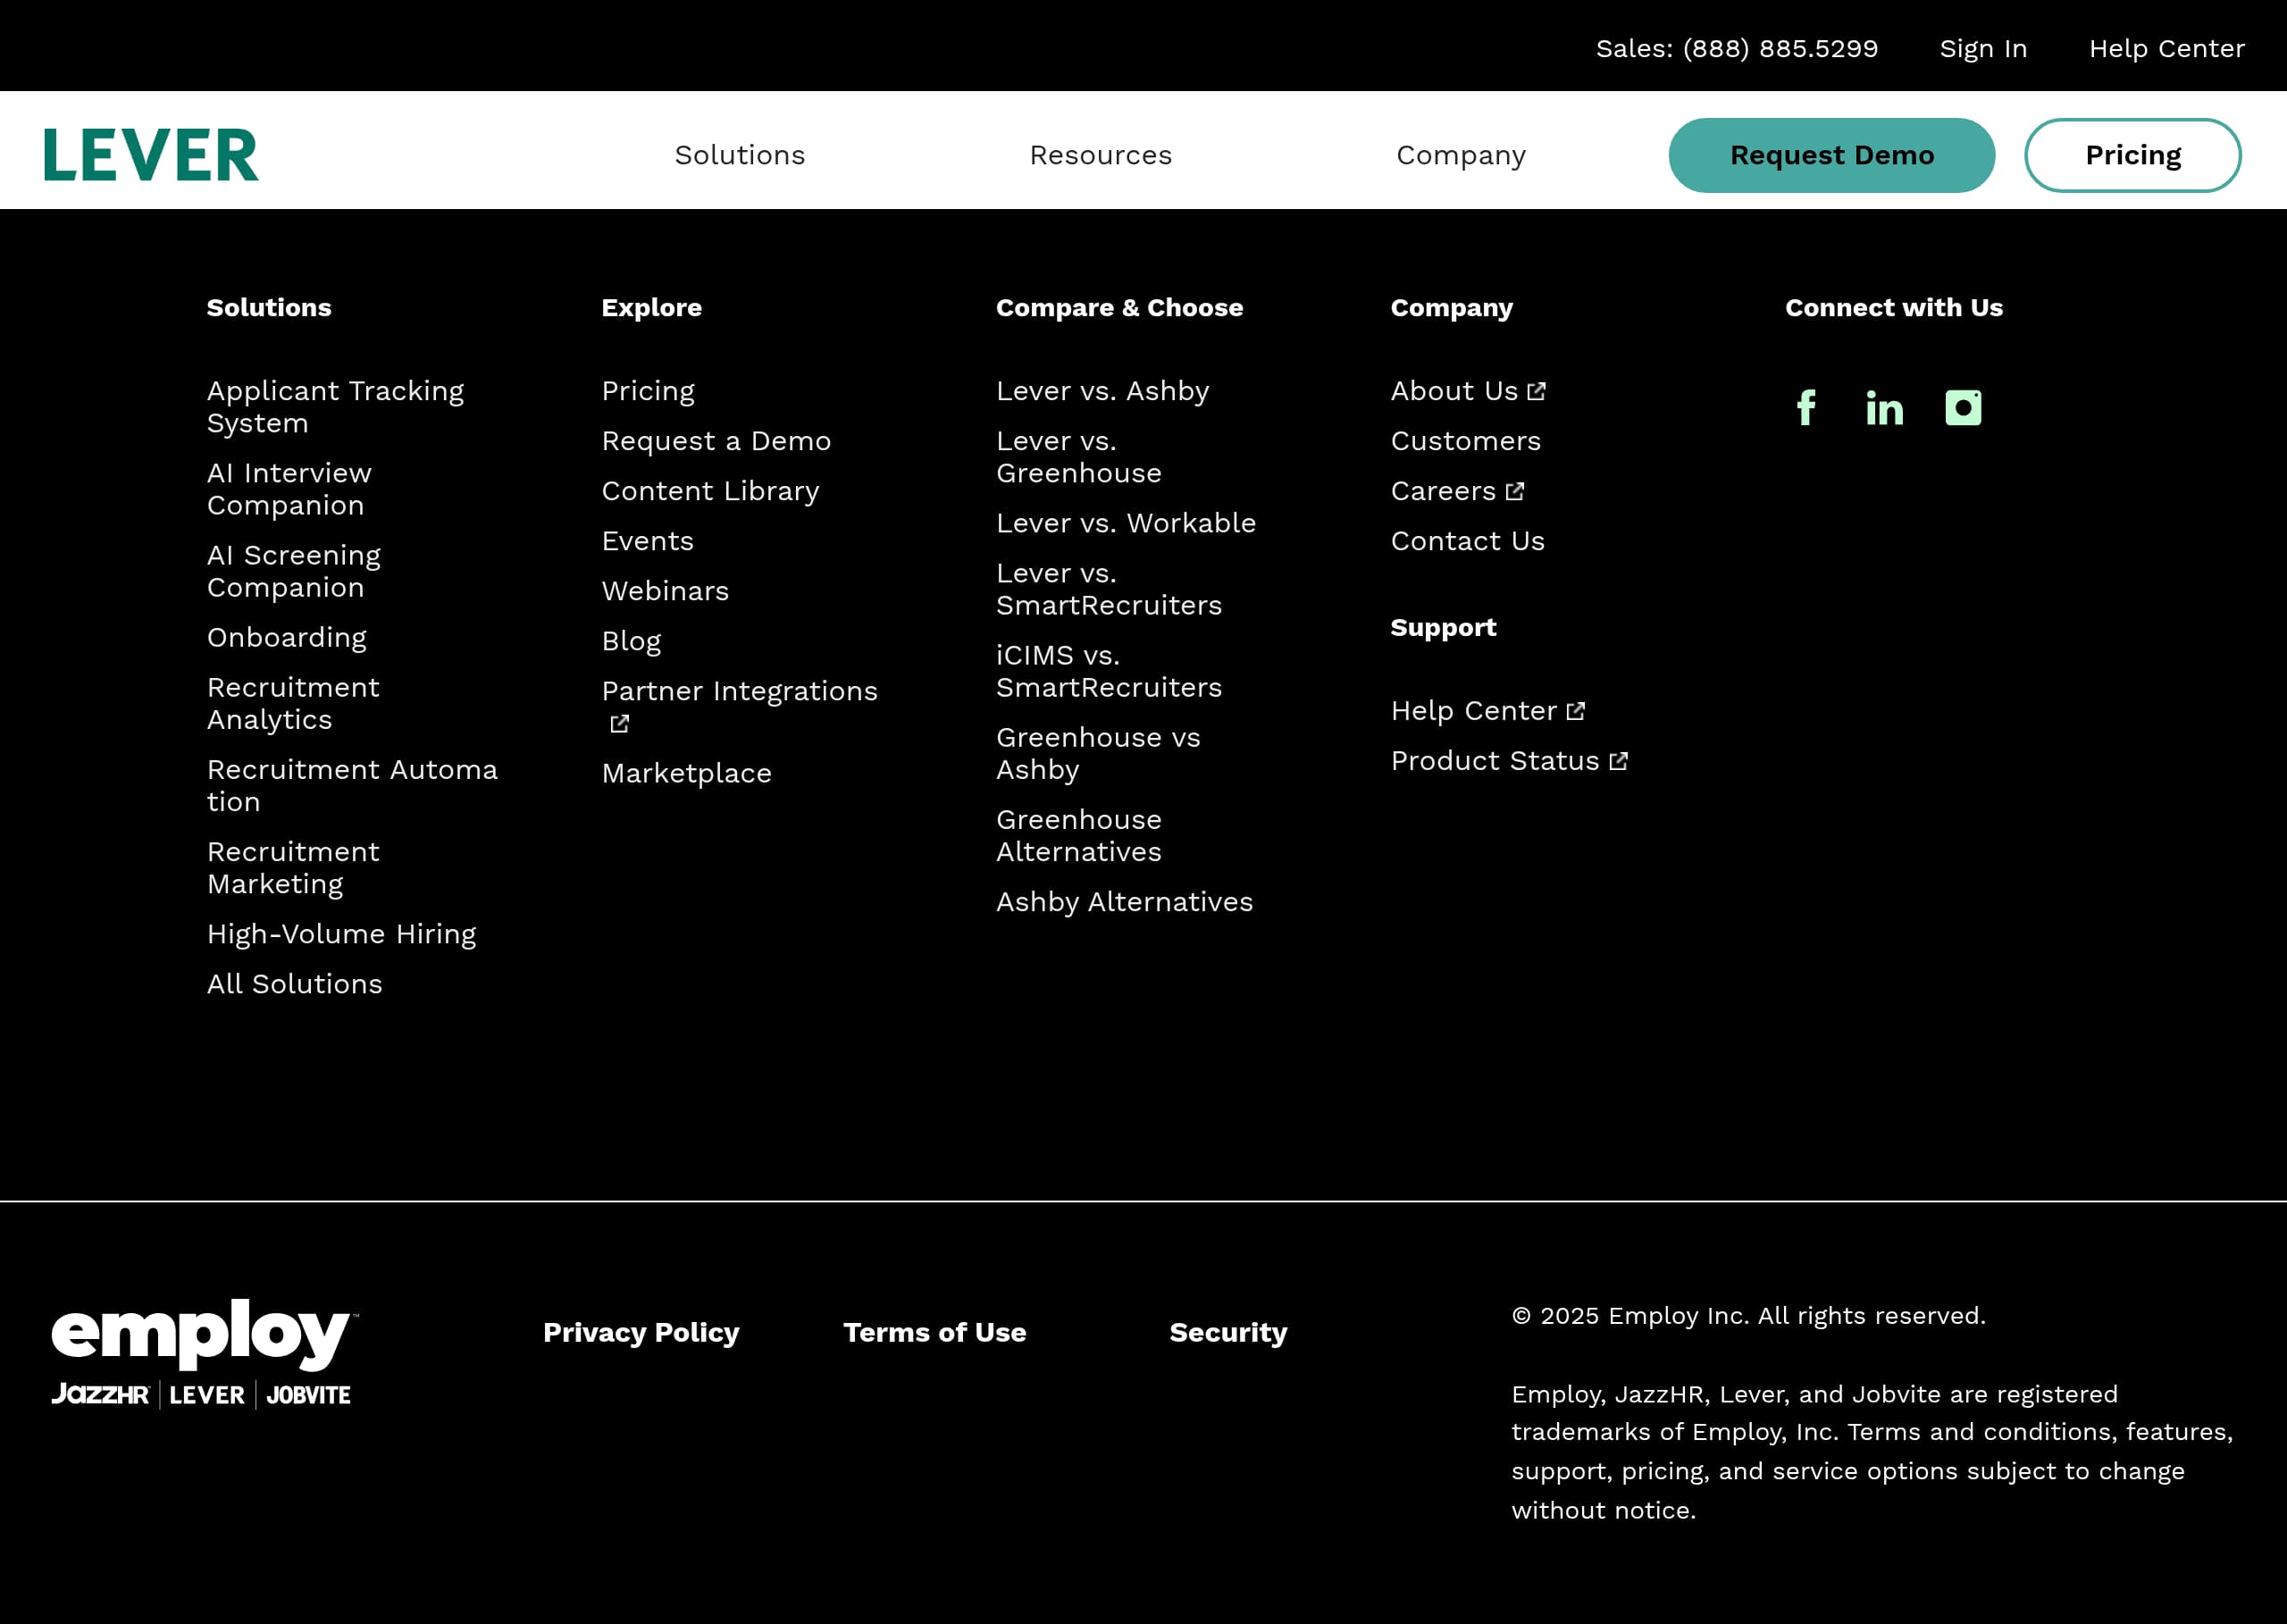Image resolution: width=2287 pixels, height=1624 pixels.
Task: Open the Privacy Policy link
Action: pyautogui.click(x=641, y=1332)
